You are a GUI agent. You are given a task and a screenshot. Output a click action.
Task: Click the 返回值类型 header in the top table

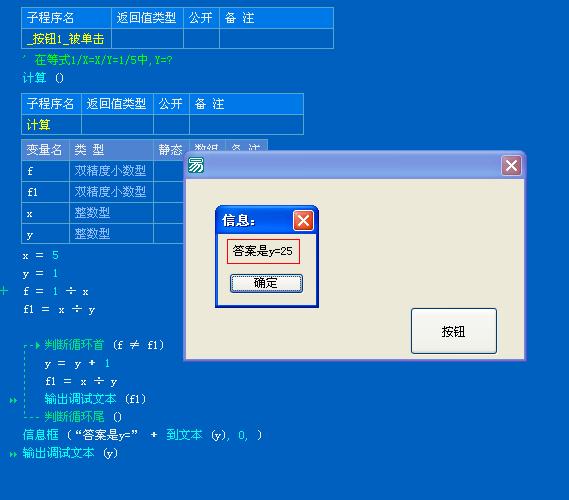pyautogui.click(x=146, y=18)
